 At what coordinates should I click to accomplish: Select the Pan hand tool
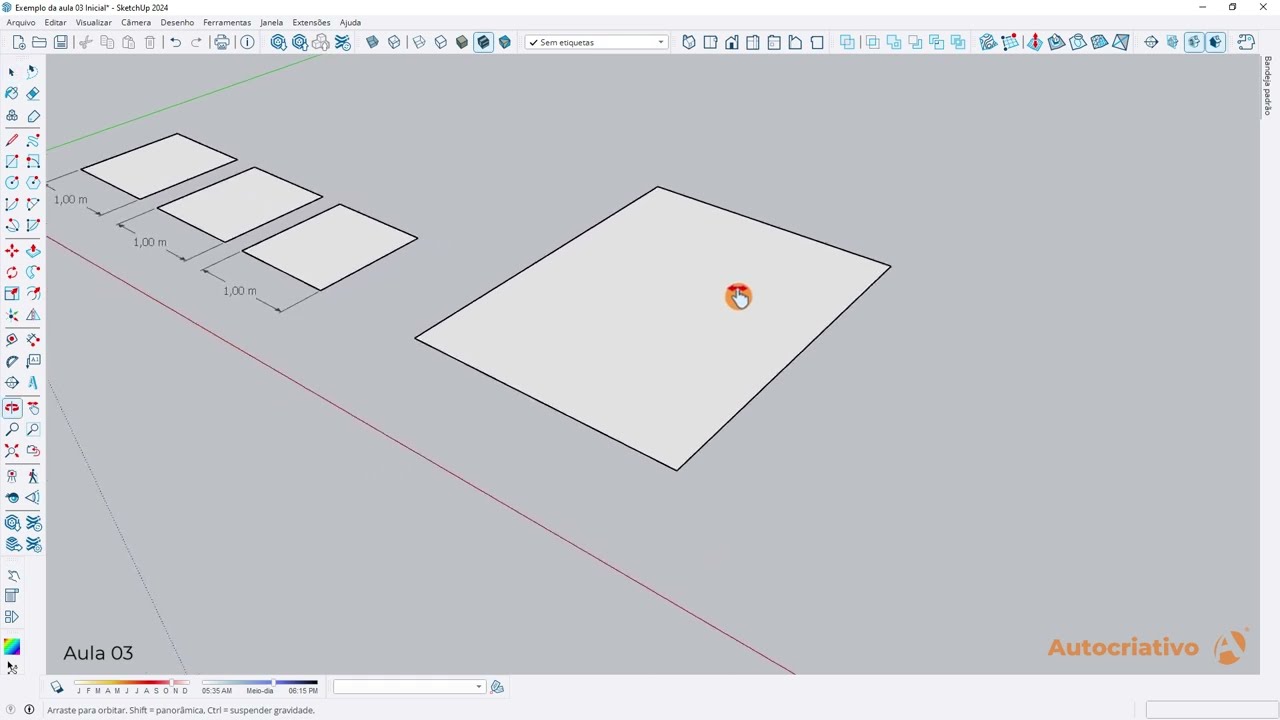pos(33,407)
